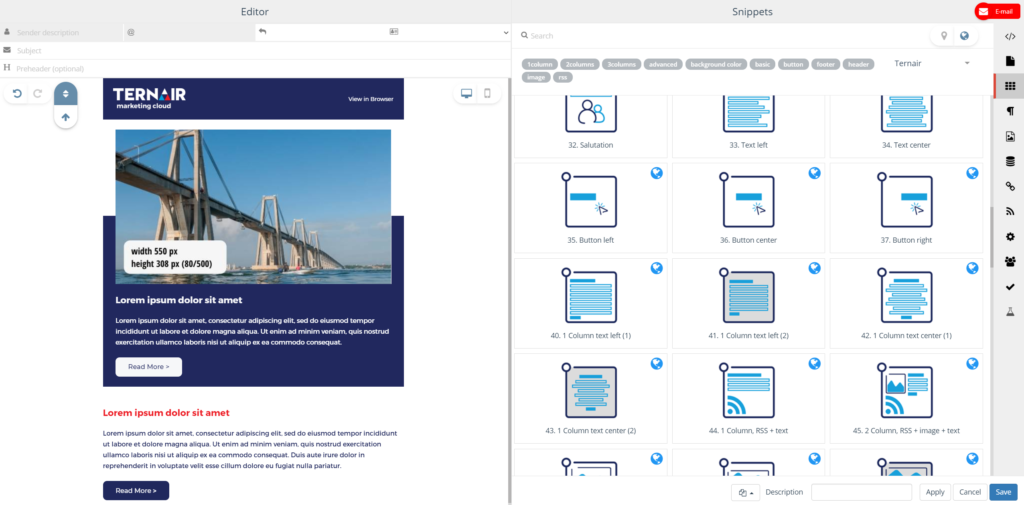This screenshot has height=505, width=1024.
Task: Open the copy options dropdown near Description
Action: (x=745, y=493)
